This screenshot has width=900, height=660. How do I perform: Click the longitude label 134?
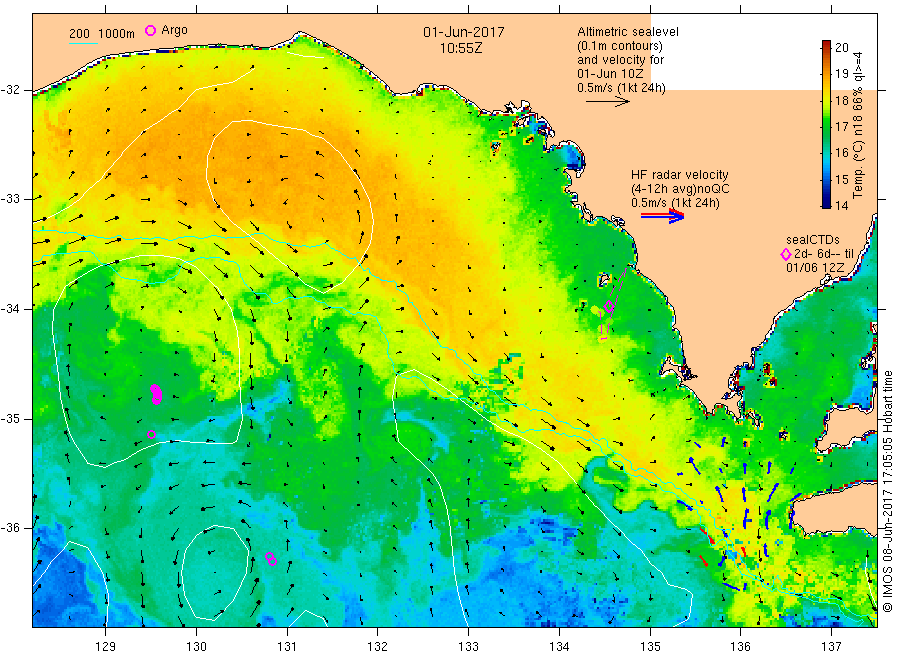tap(559, 647)
